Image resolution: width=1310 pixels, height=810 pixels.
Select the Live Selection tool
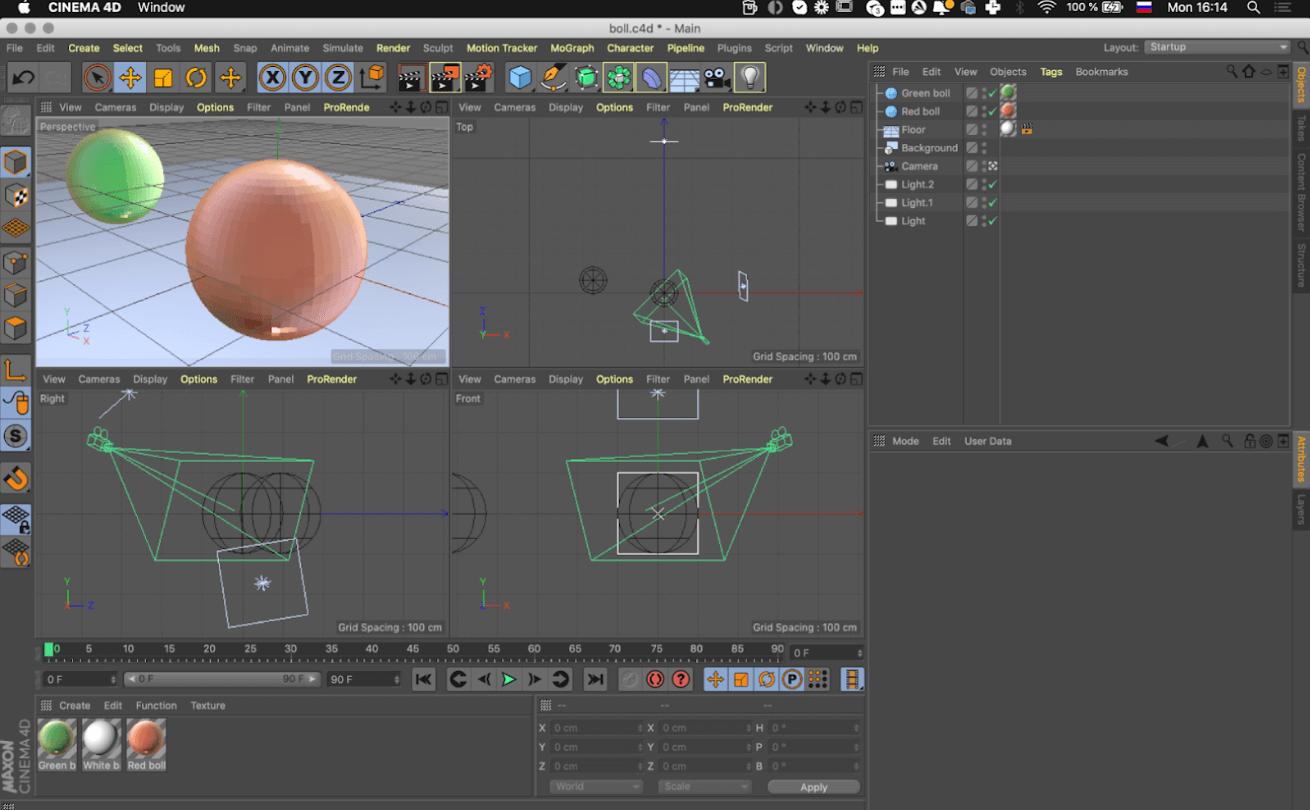97,77
